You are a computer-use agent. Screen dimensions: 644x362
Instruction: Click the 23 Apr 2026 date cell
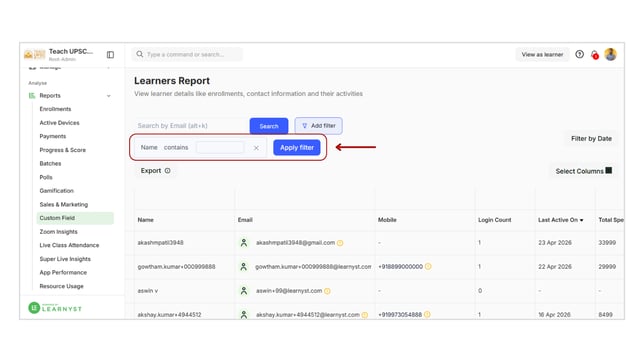pos(555,243)
